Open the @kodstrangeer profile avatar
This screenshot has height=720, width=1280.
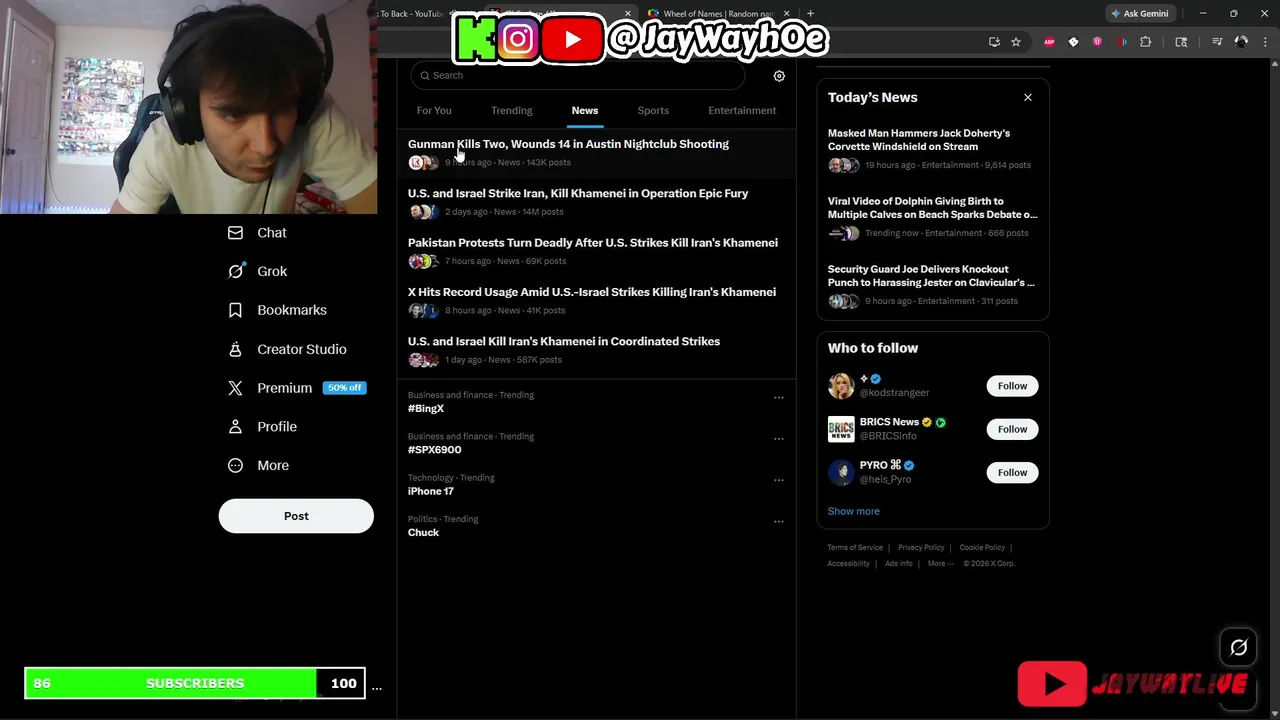click(x=841, y=386)
